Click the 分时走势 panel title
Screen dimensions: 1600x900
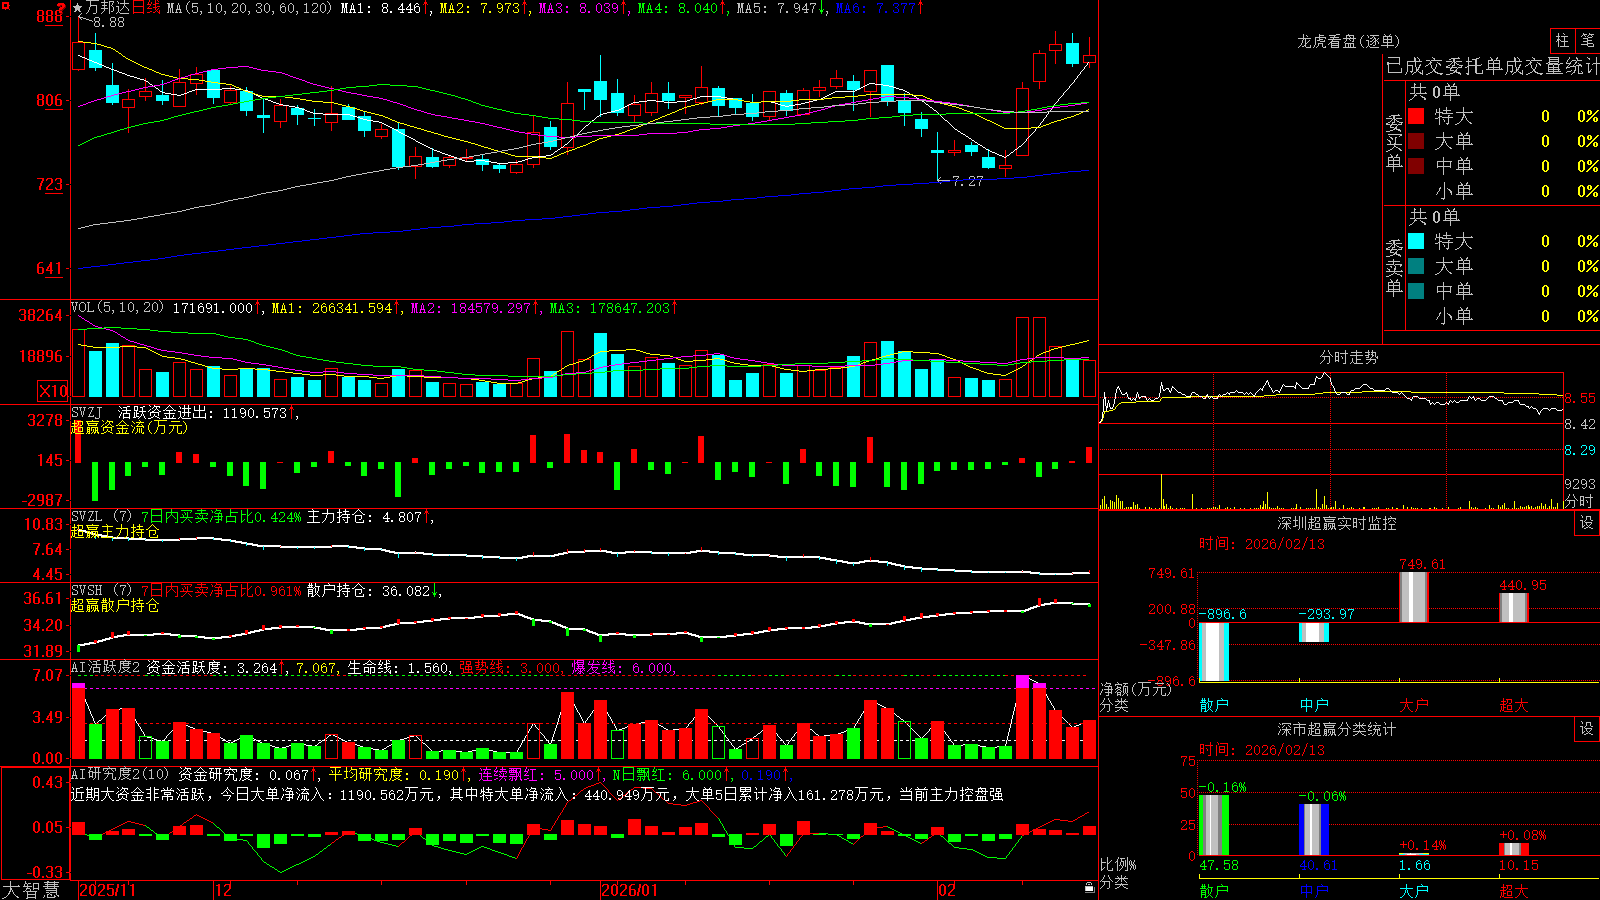1349,357
